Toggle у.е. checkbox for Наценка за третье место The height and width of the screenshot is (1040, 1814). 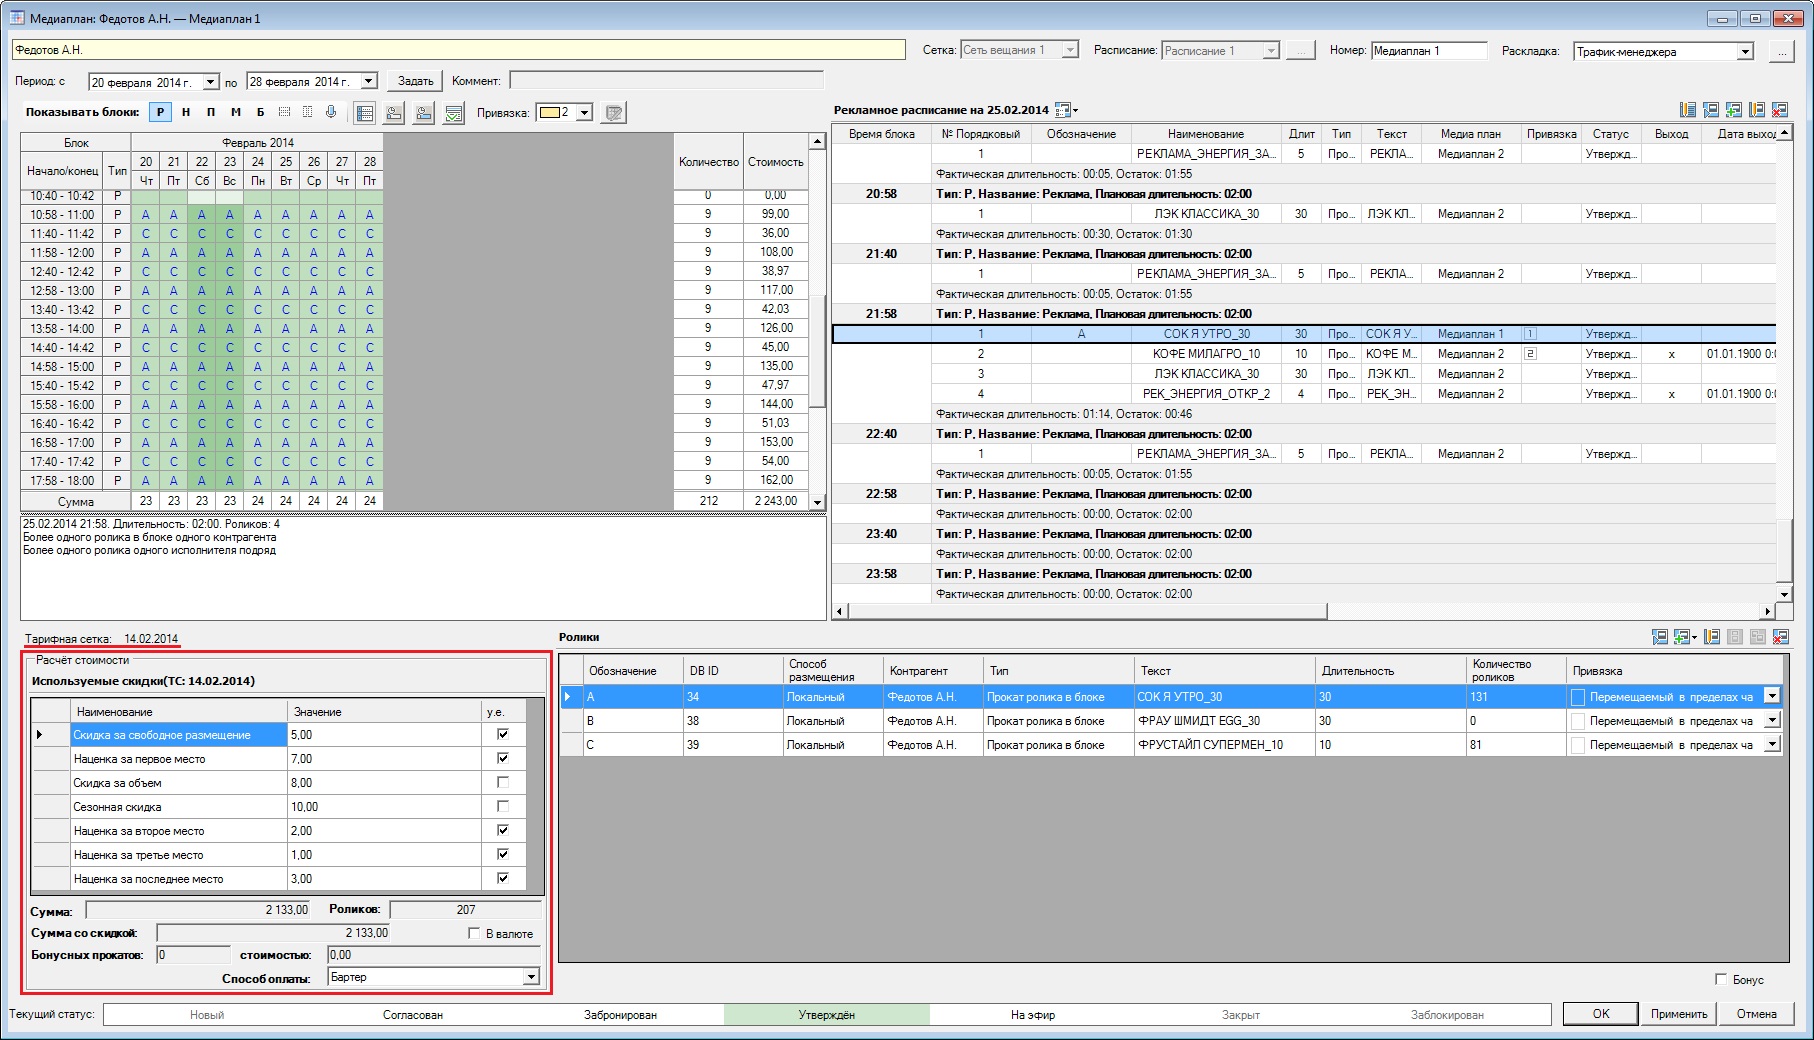coord(503,854)
